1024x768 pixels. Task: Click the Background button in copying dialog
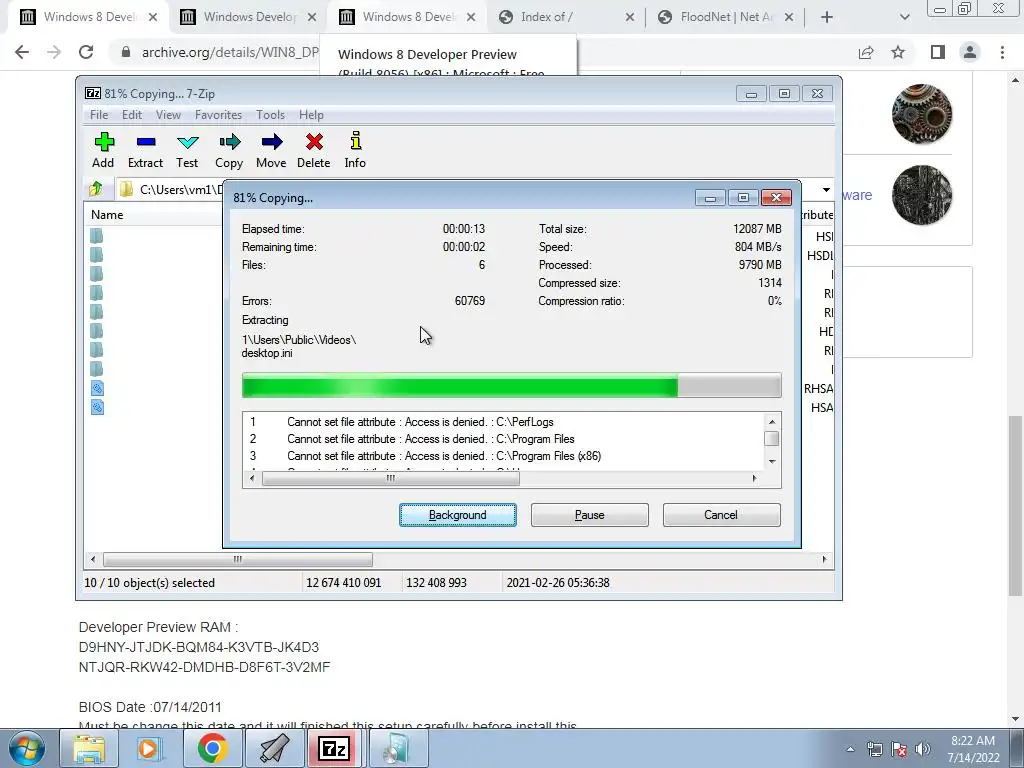[x=458, y=515]
